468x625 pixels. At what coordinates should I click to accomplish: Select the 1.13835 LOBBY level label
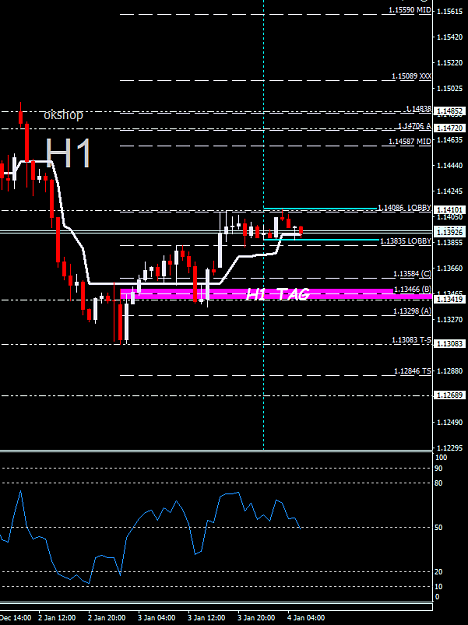[406, 242]
